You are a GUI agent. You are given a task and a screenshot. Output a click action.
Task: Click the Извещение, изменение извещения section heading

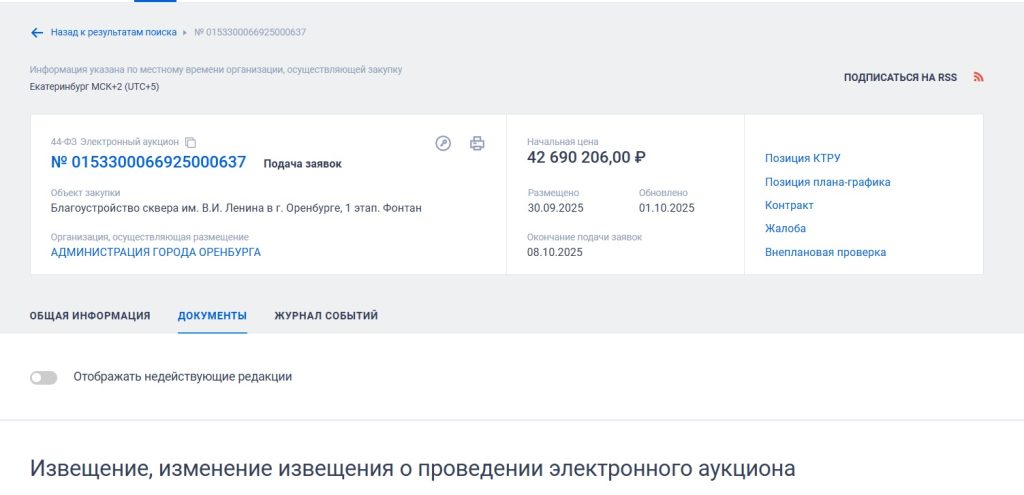click(x=412, y=469)
